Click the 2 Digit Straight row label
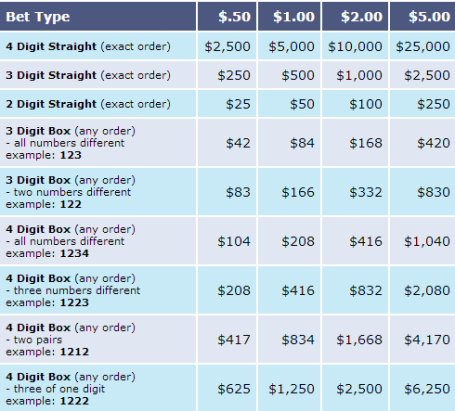This screenshot has width=455, height=411. (88, 104)
